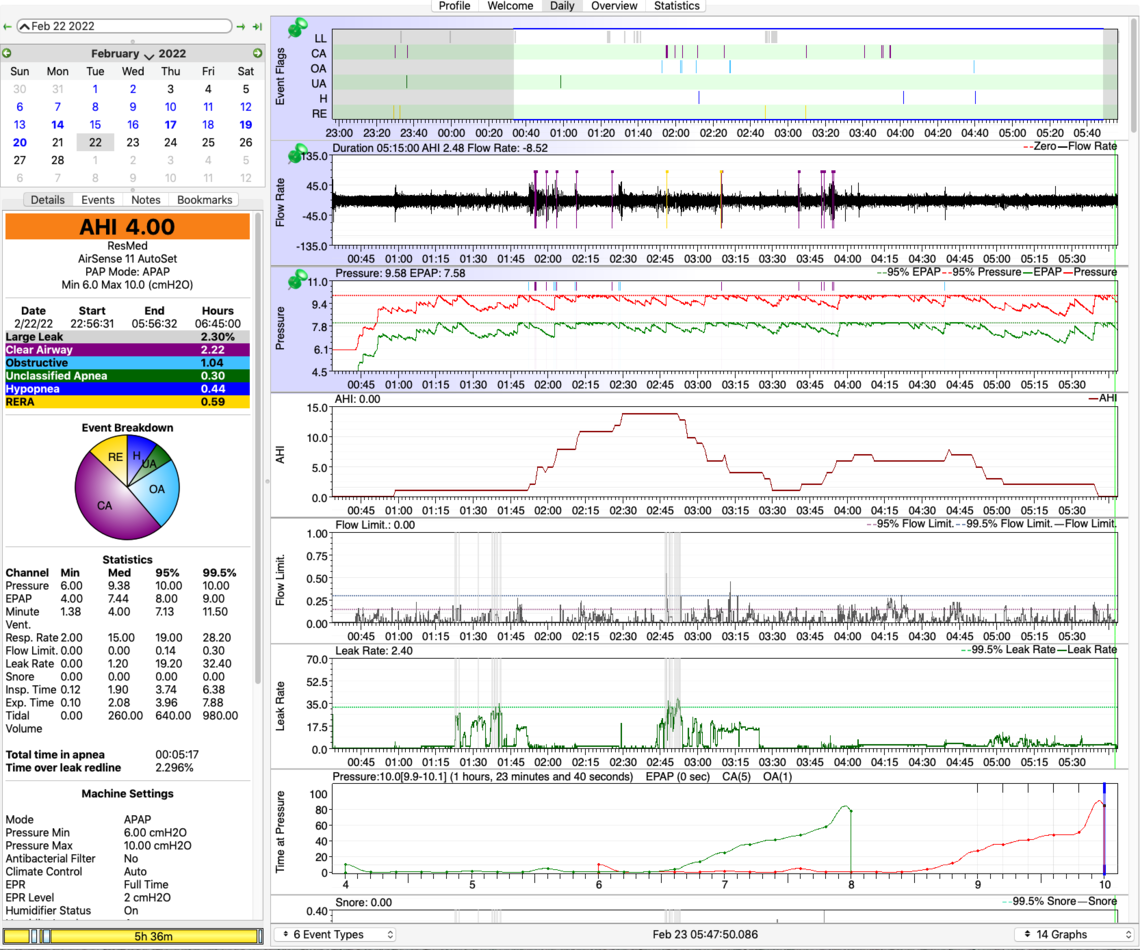
Task: Click the LL row label in Event Flags
Action: coord(320,38)
